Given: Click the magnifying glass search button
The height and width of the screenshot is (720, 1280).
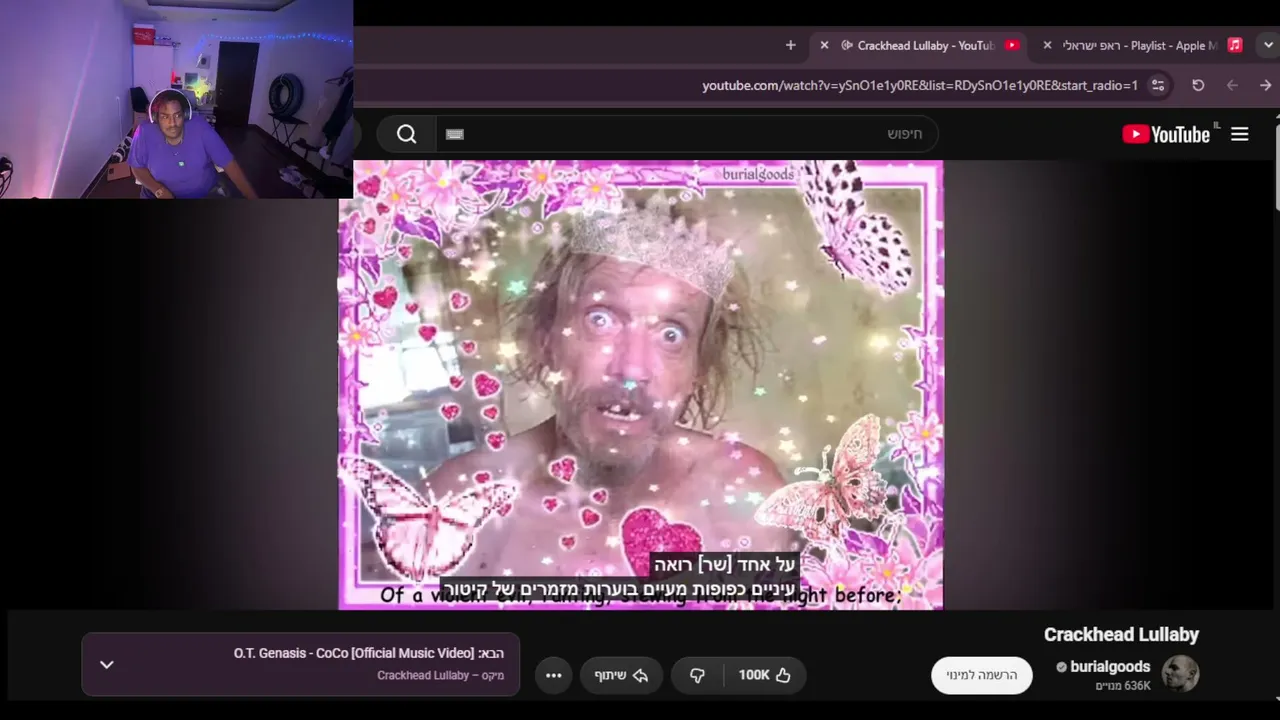Looking at the screenshot, I should tap(406, 134).
